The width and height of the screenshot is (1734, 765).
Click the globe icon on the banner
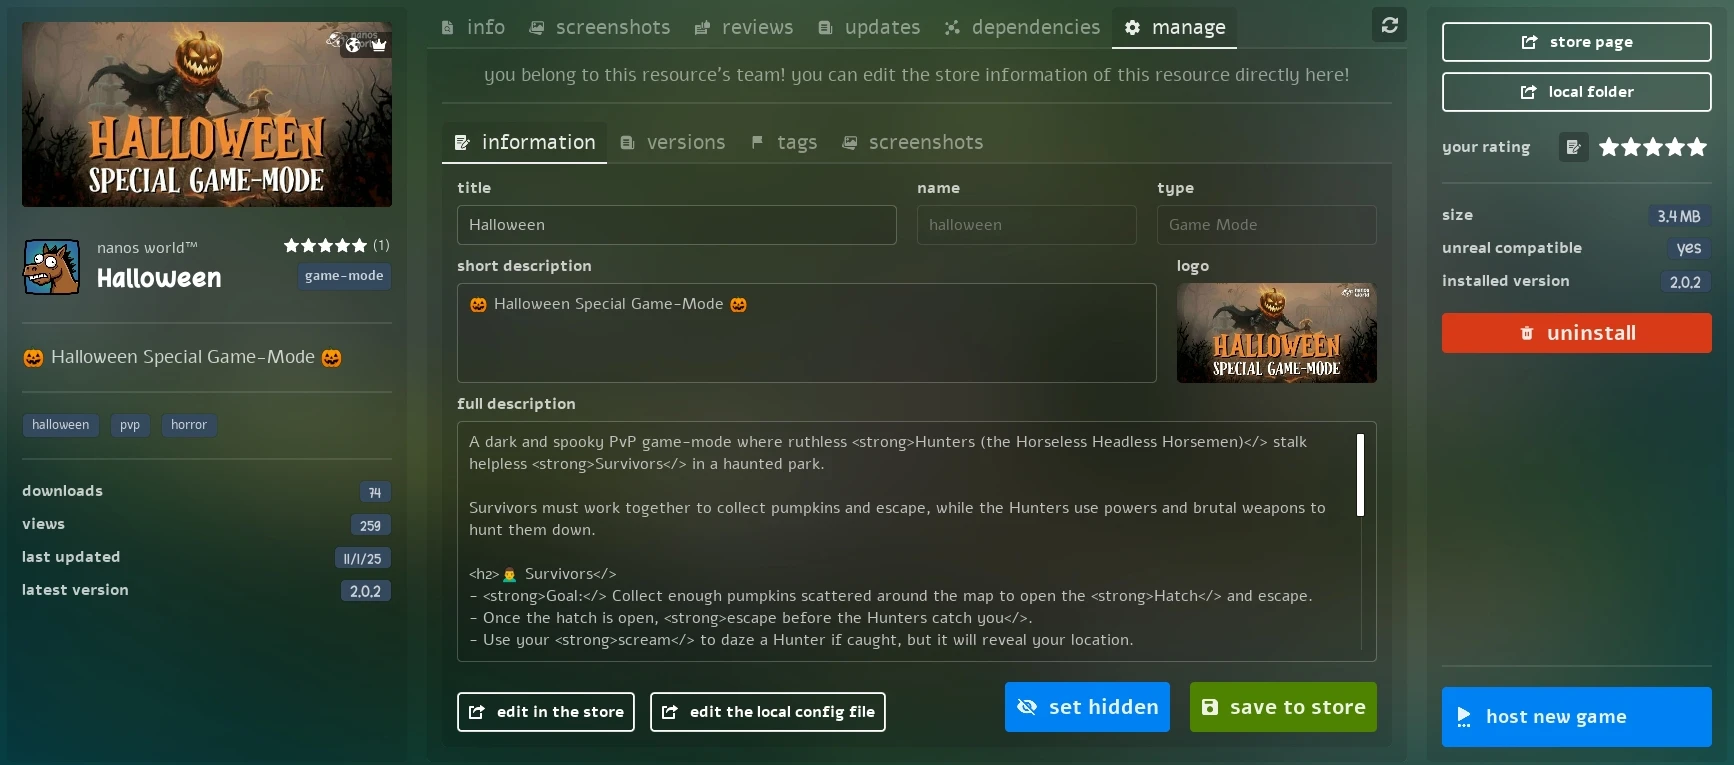click(x=353, y=45)
